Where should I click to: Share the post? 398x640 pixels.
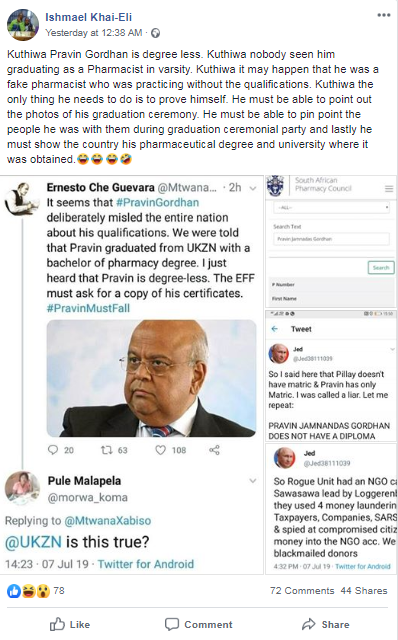click(x=326, y=624)
